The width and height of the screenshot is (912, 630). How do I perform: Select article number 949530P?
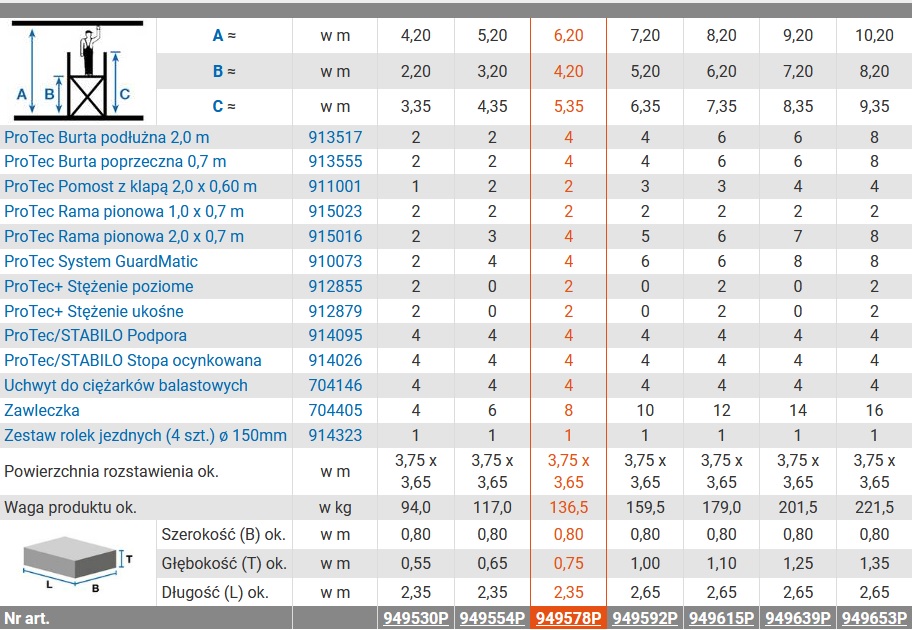point(416,618)
